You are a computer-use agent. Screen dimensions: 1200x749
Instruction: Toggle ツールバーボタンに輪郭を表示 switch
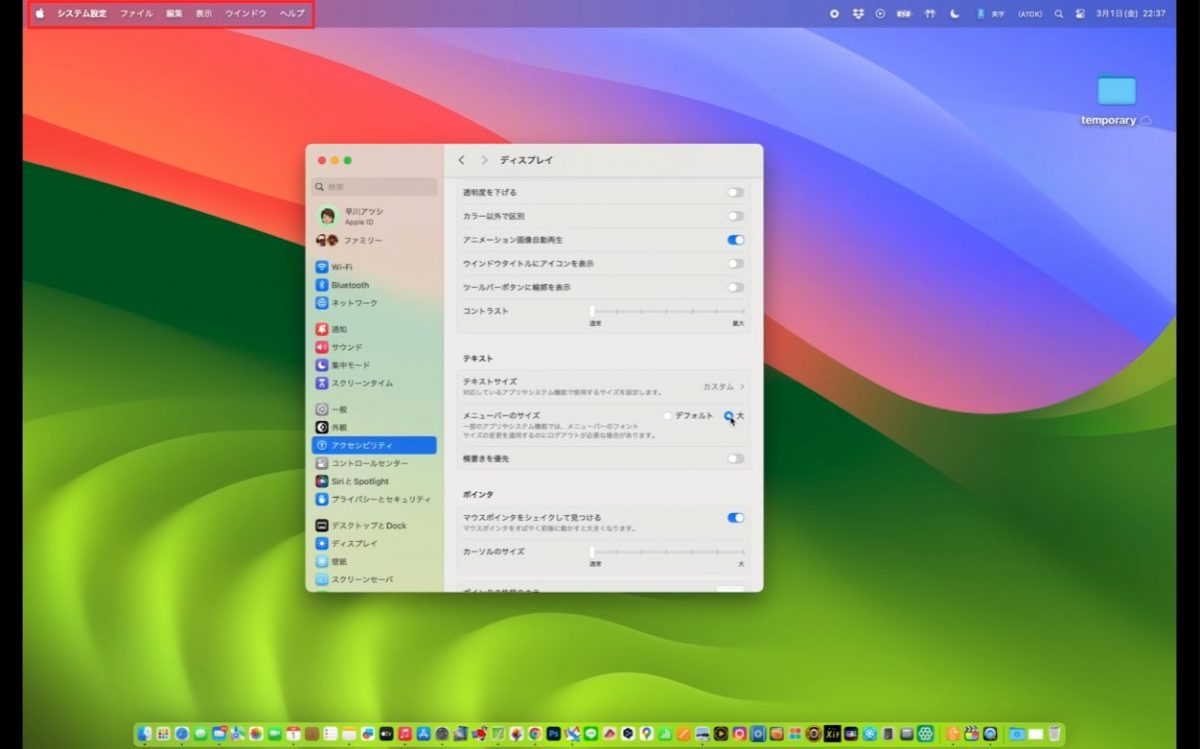(736, 287)
